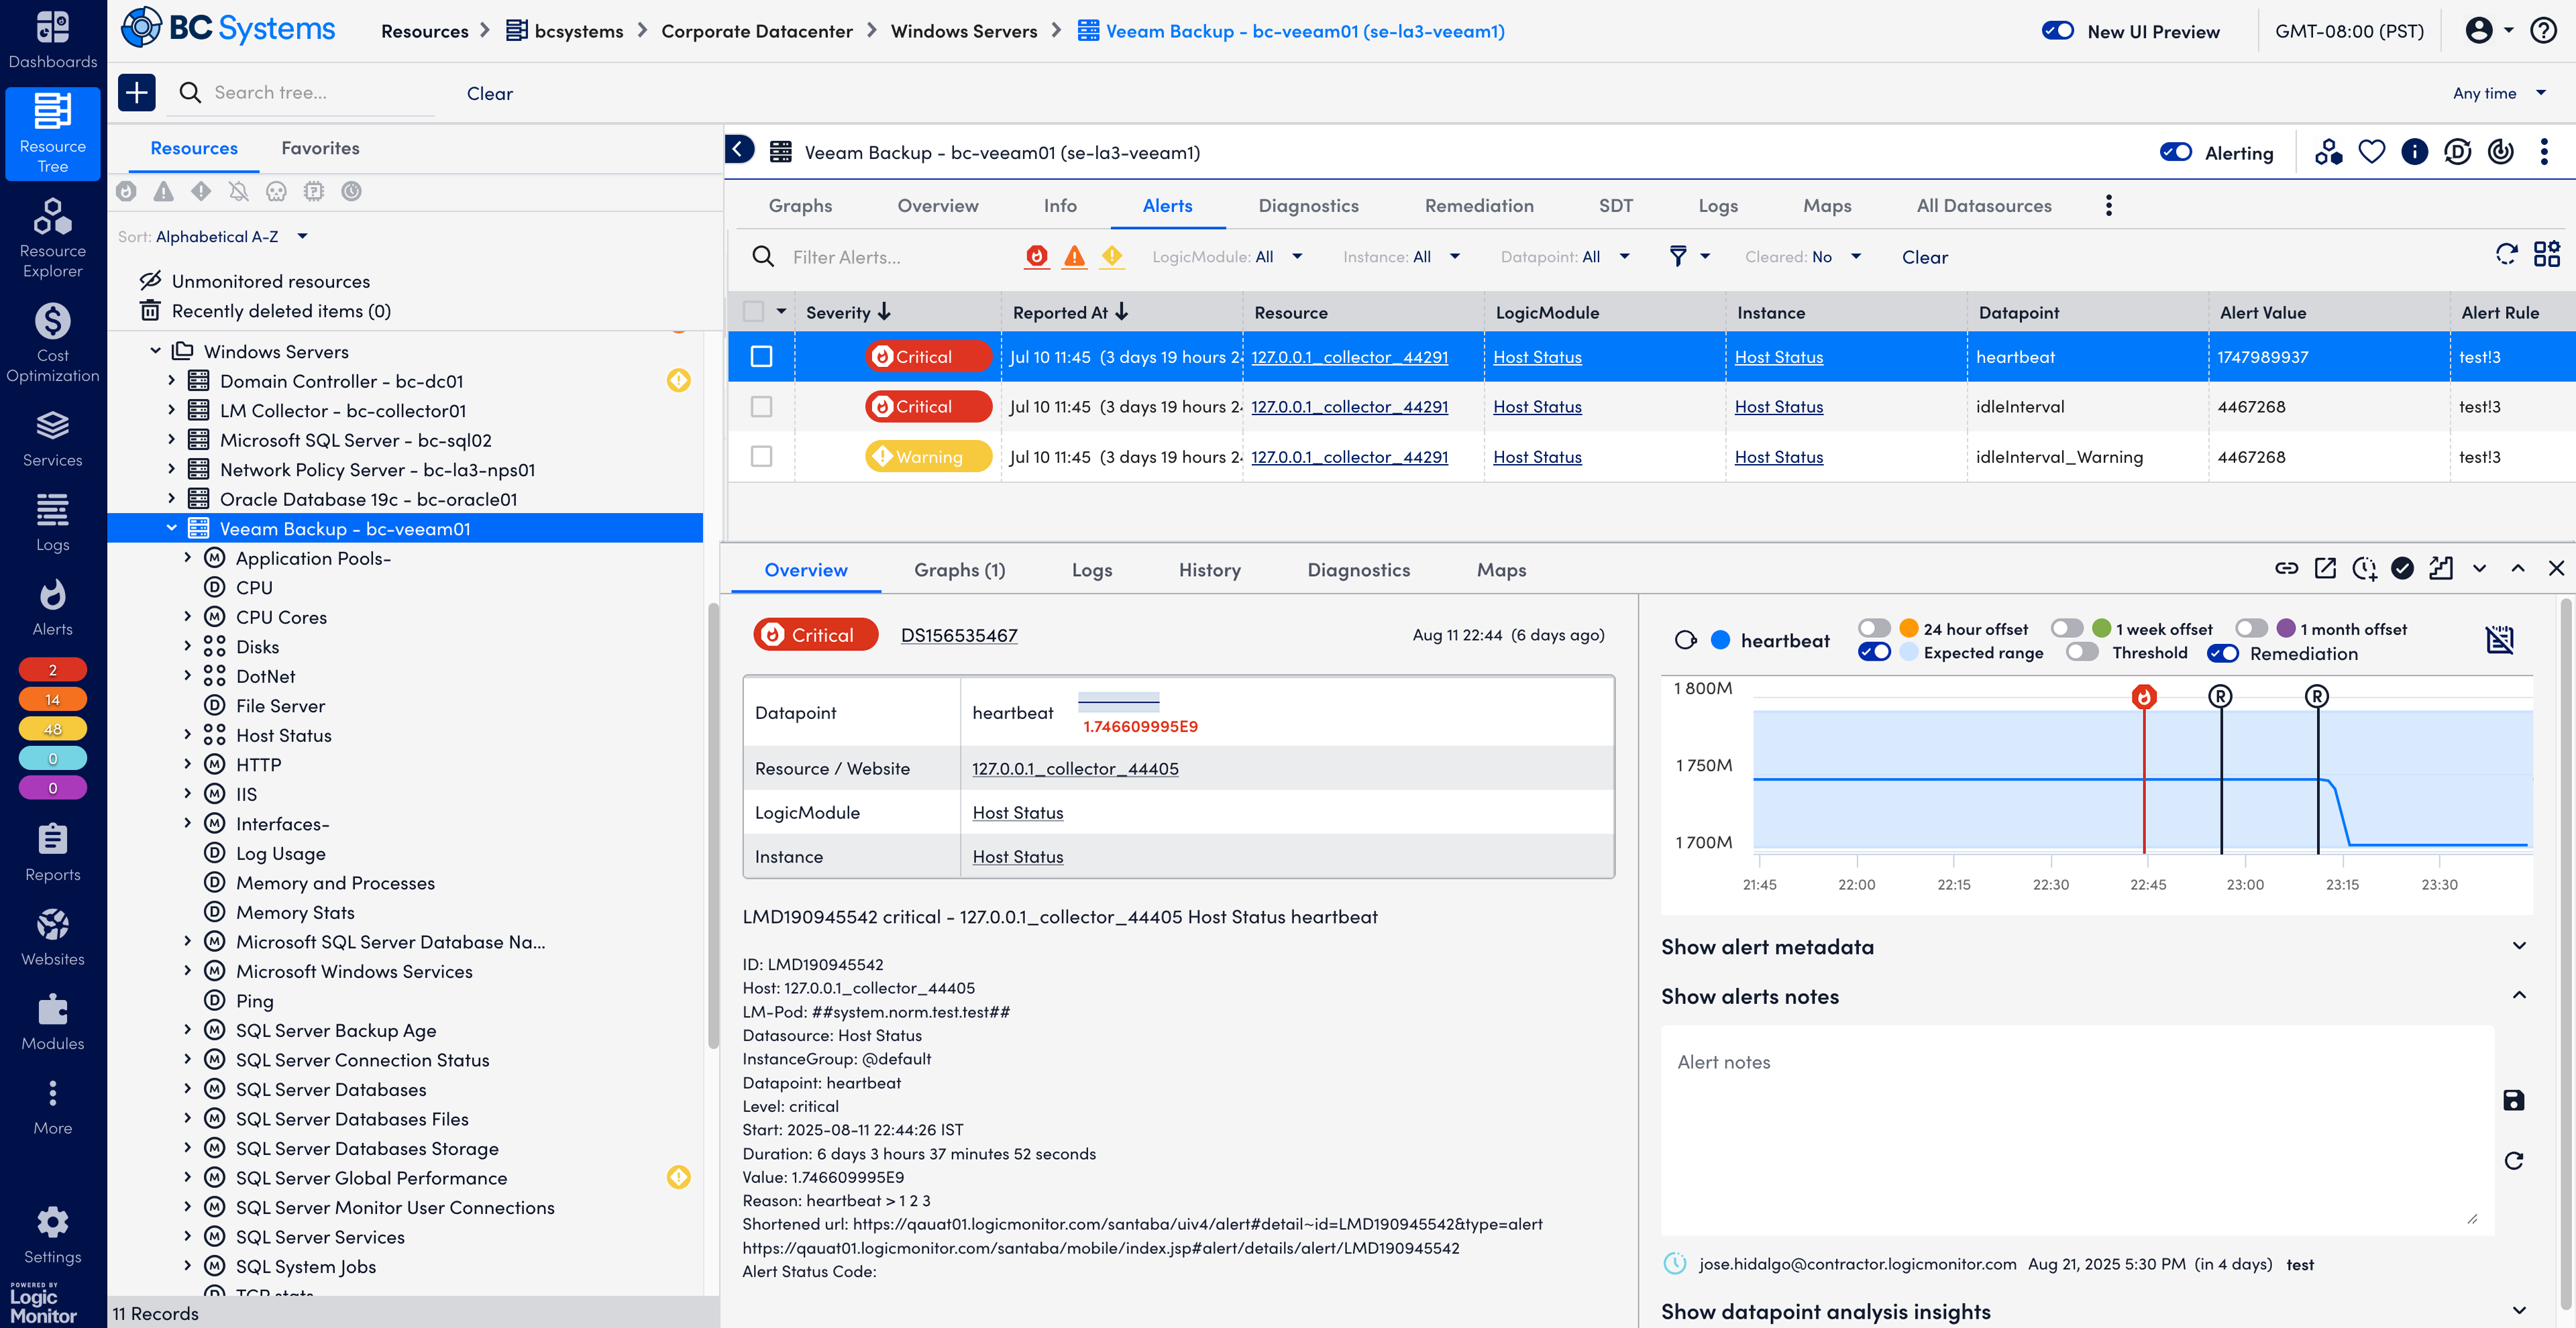Expand the Domain Controller bc-dc01 tree node

pyautogui.click(x=171, y=381)
